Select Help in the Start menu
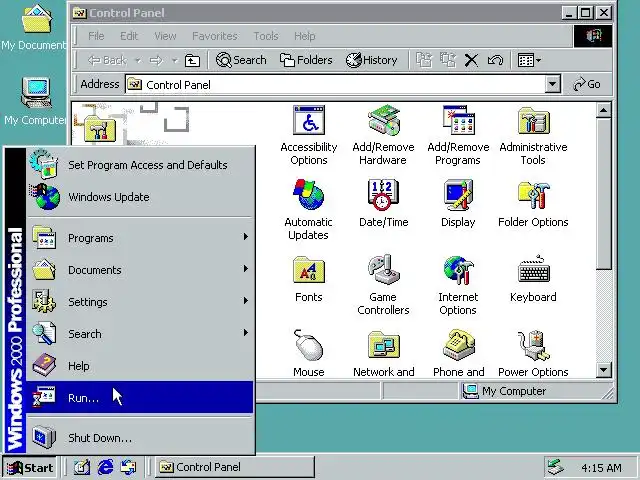 (x=140, y=365)
